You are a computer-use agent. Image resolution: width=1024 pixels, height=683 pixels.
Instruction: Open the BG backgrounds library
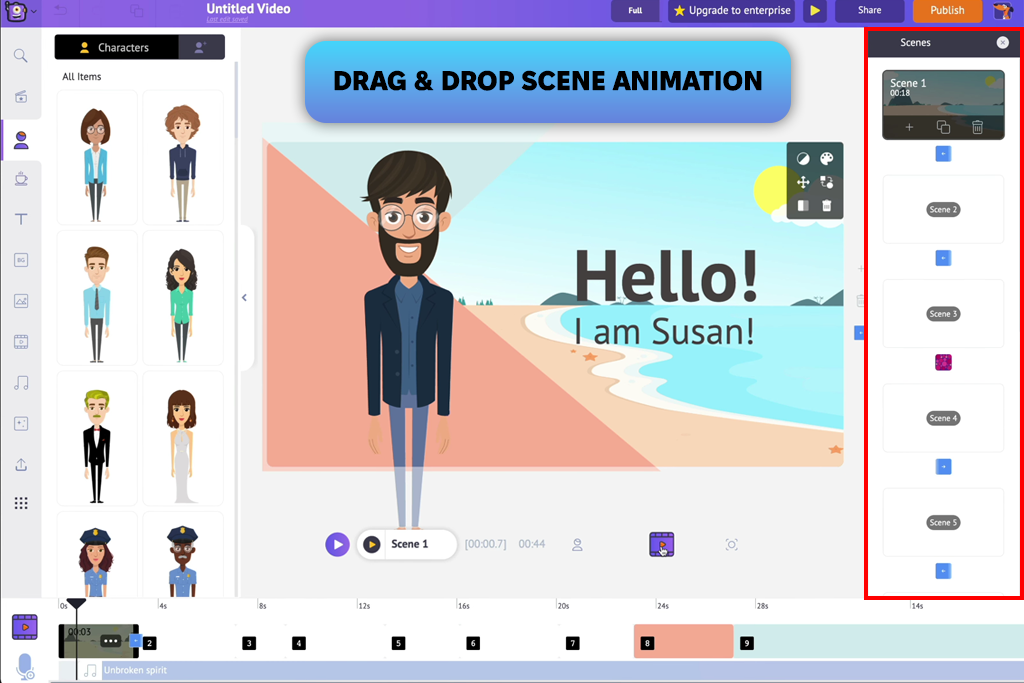point(21,260)
